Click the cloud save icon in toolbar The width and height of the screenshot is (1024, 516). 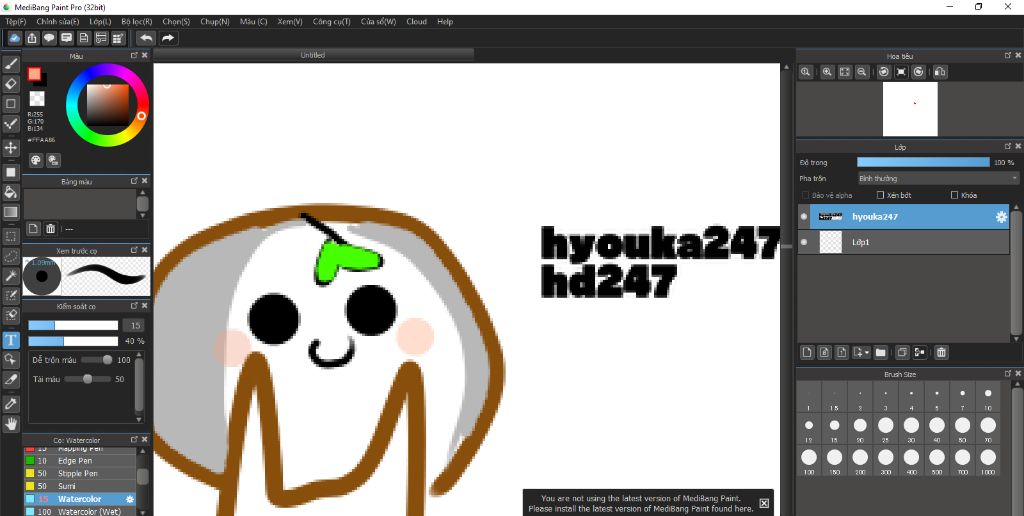click(x=14, y=38)
